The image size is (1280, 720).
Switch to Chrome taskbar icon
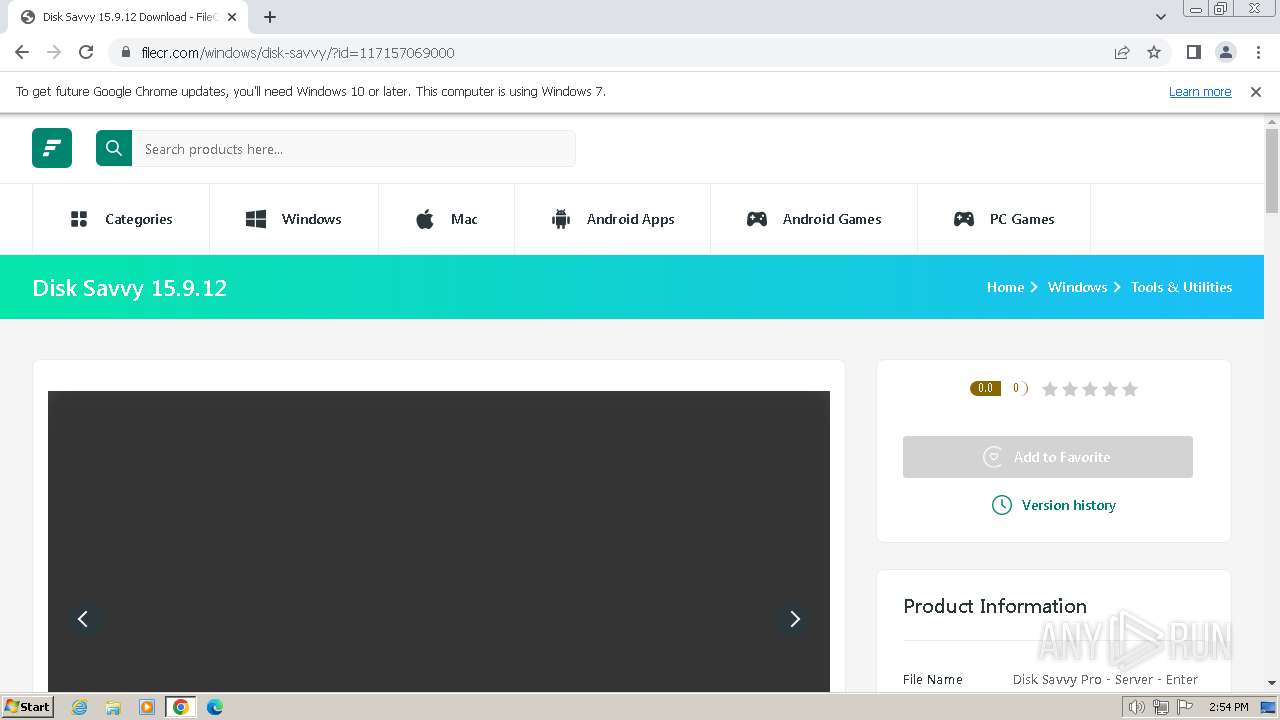pos(180,707)
